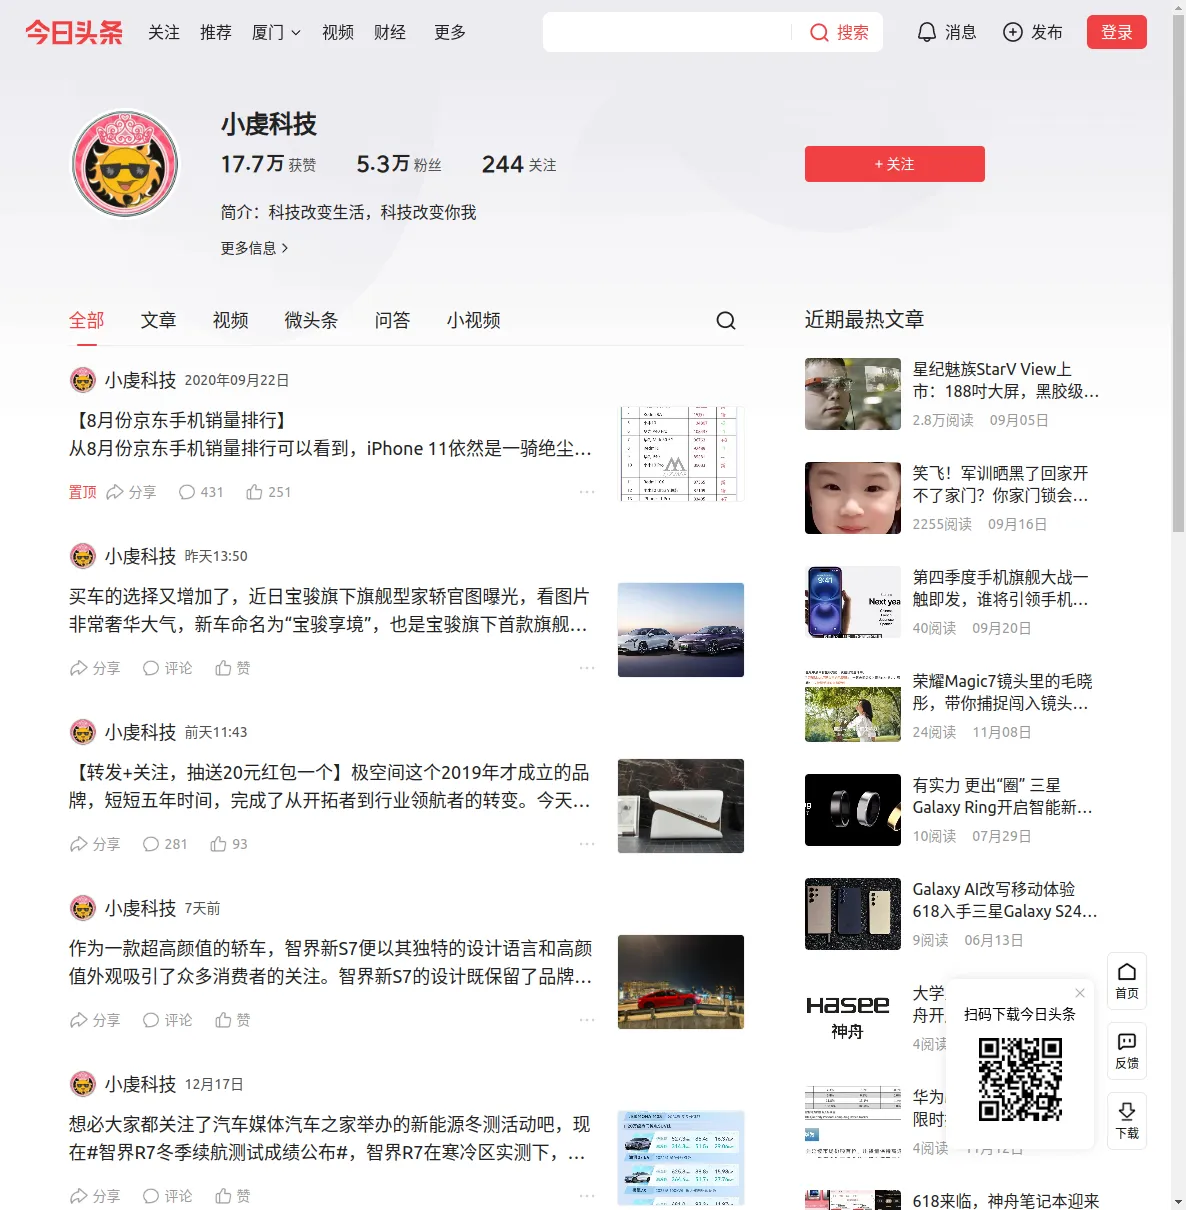The width and height of the screenshot is (1186, 1210).
Task: Share the 智界R7 冬测 post
Action: click(95, 1196)
